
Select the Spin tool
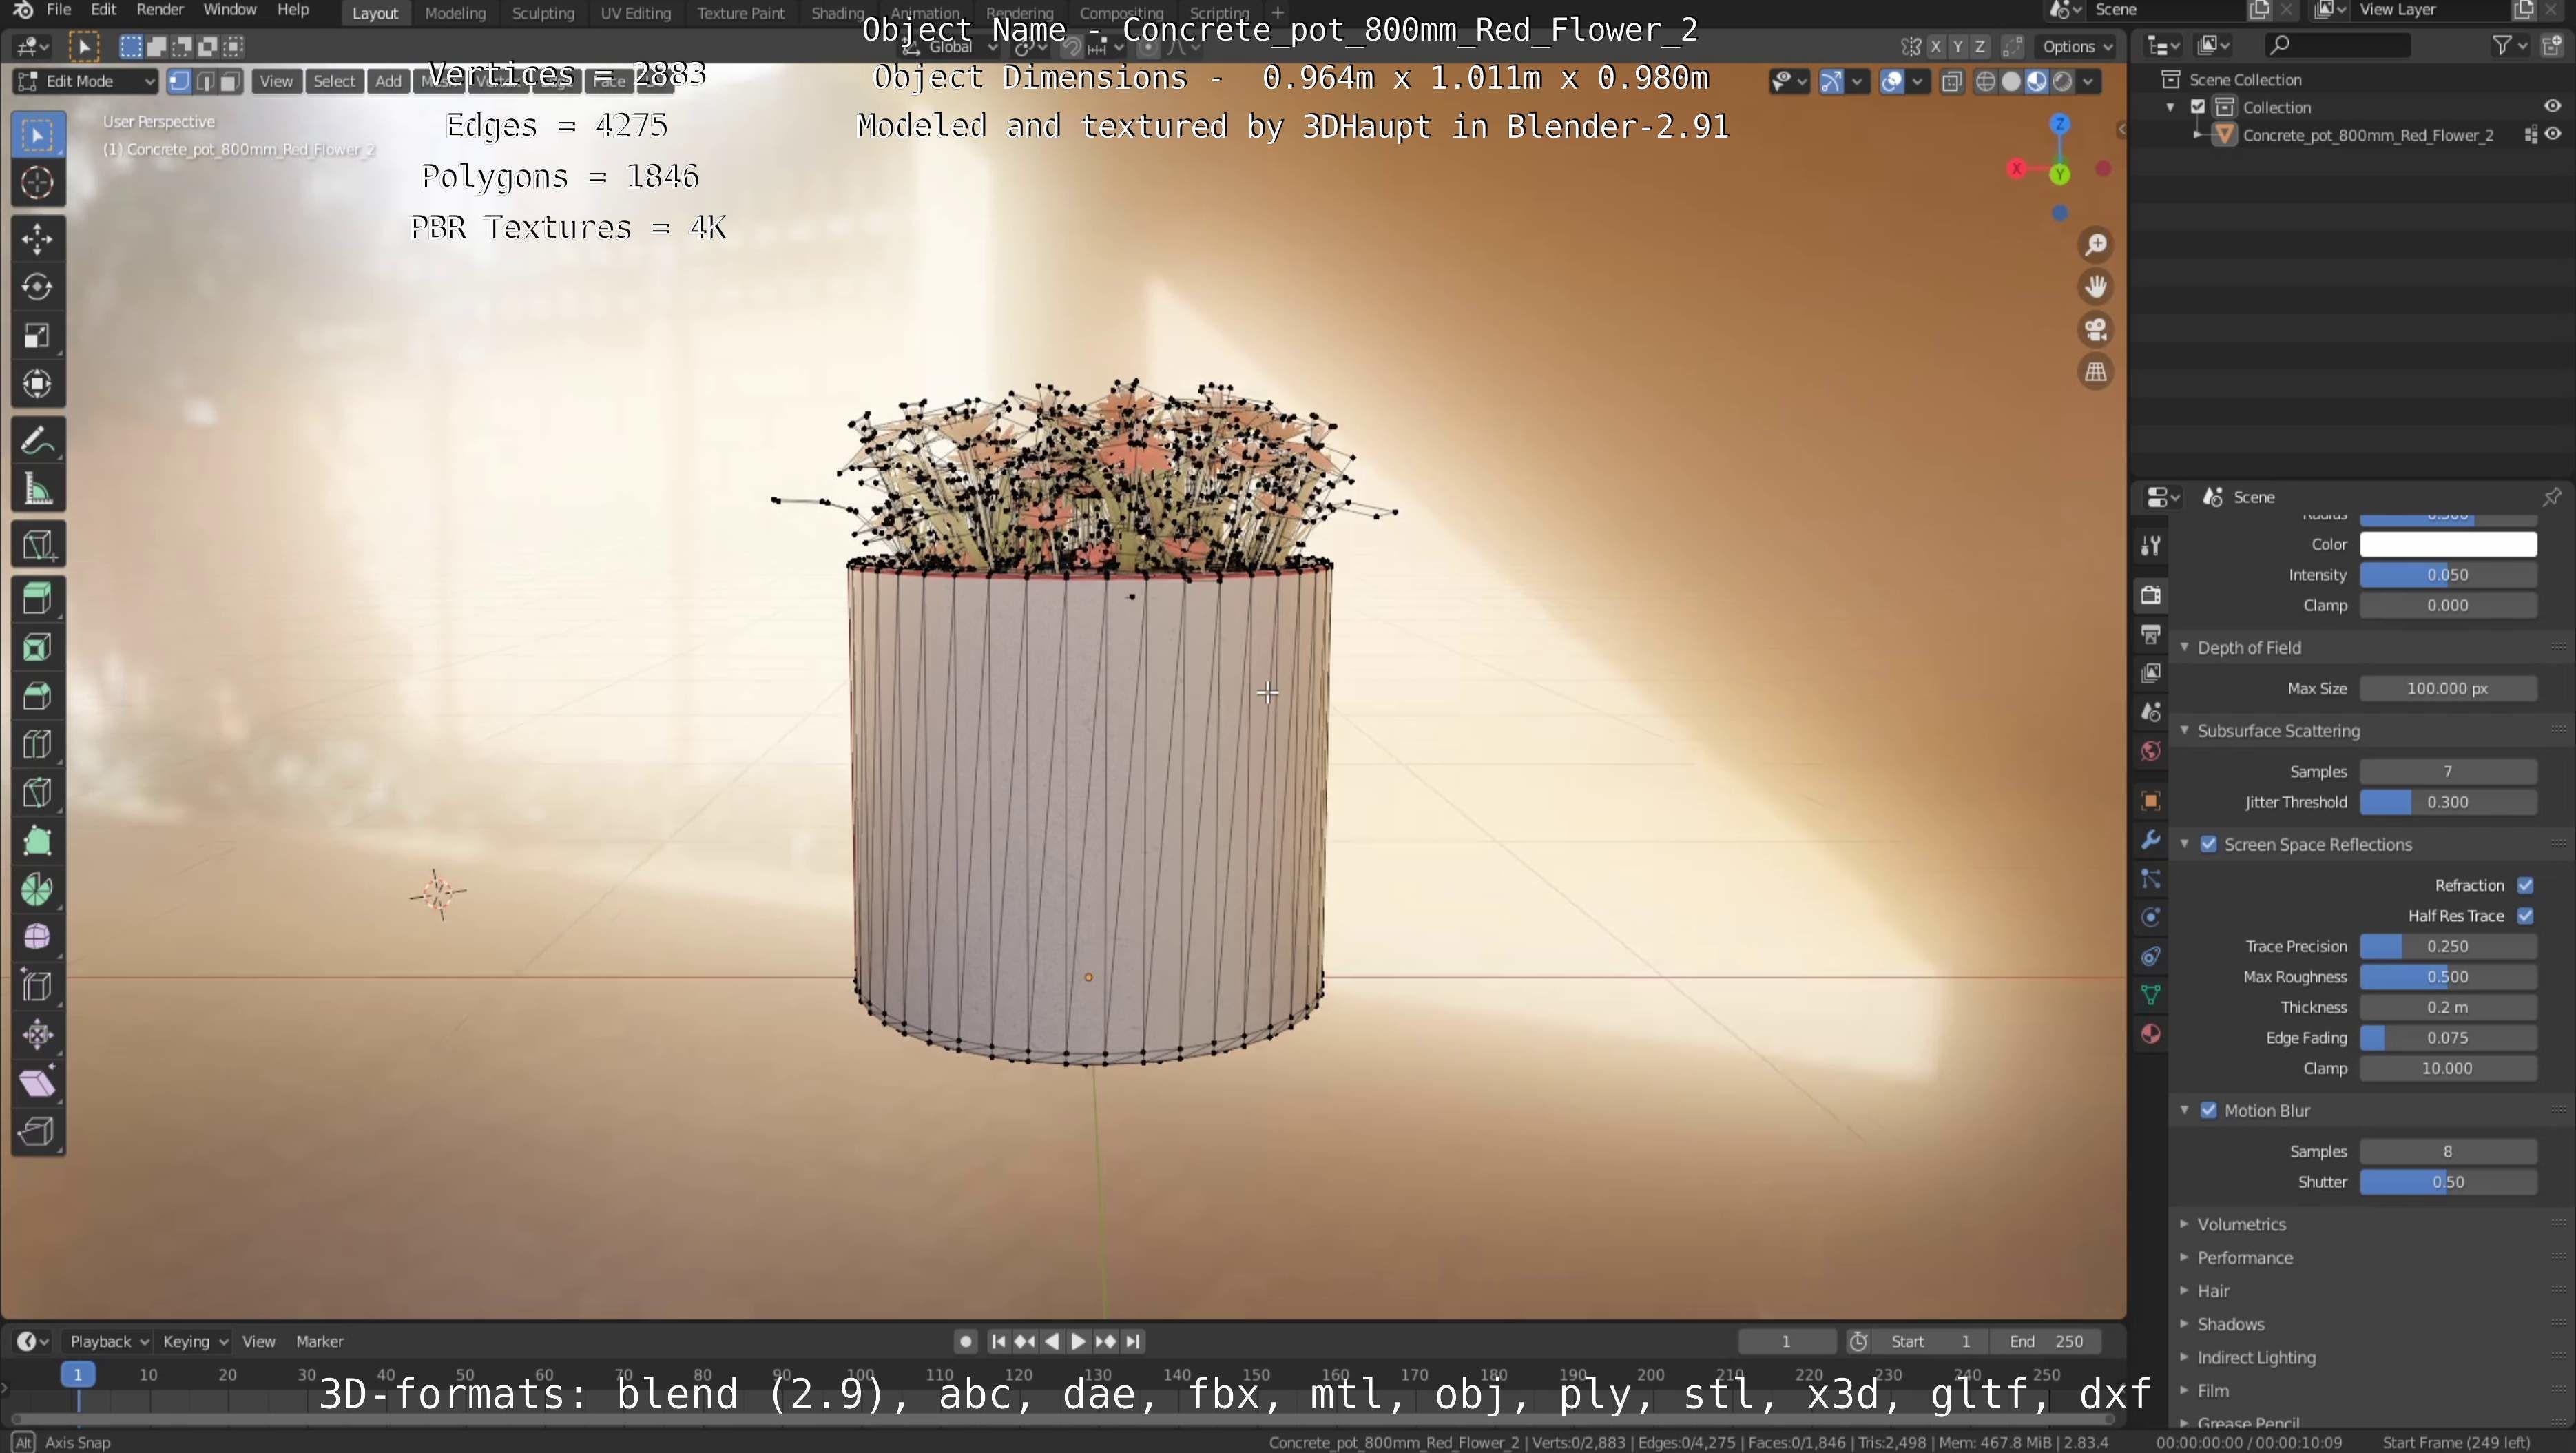[x=38, y=890]
